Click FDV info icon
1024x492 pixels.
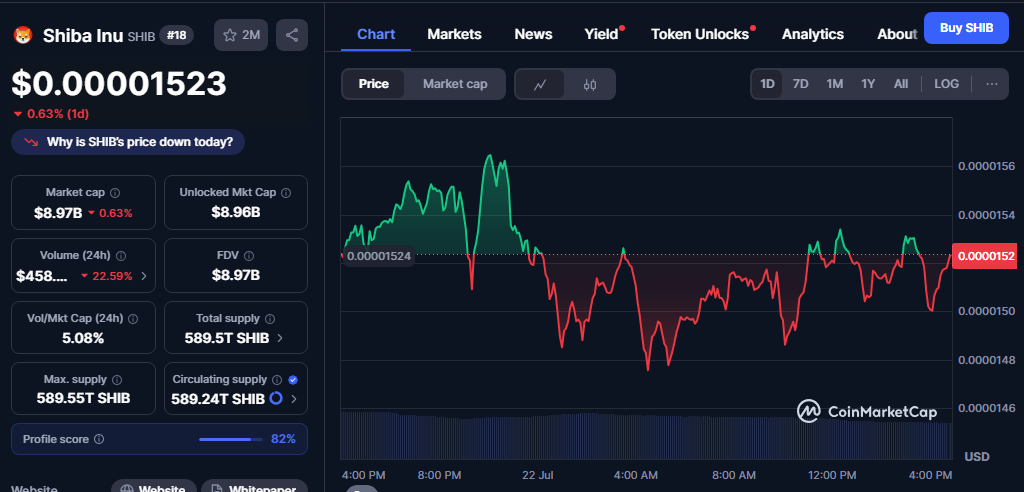pos(249,256)
